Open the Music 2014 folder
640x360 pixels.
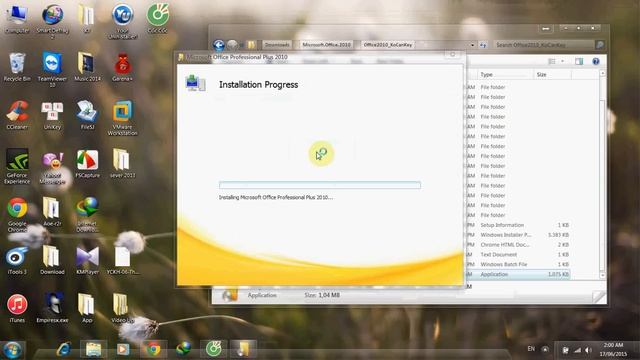pos(87,67)
